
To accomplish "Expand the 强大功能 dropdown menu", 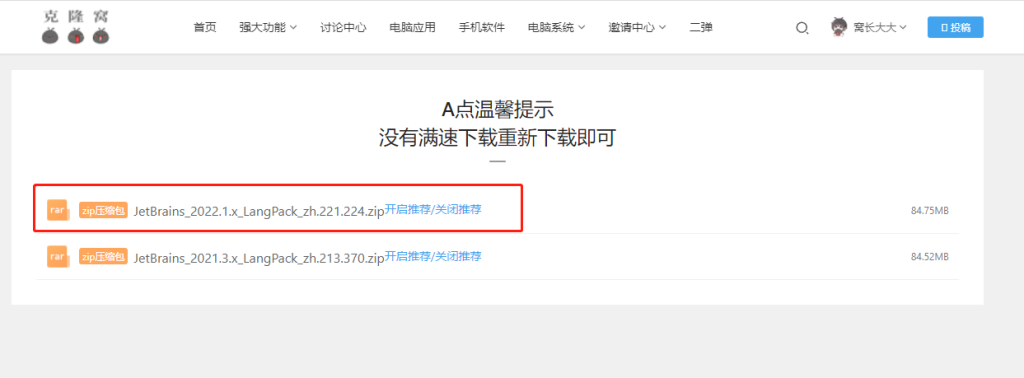I will tap(268, 27).
